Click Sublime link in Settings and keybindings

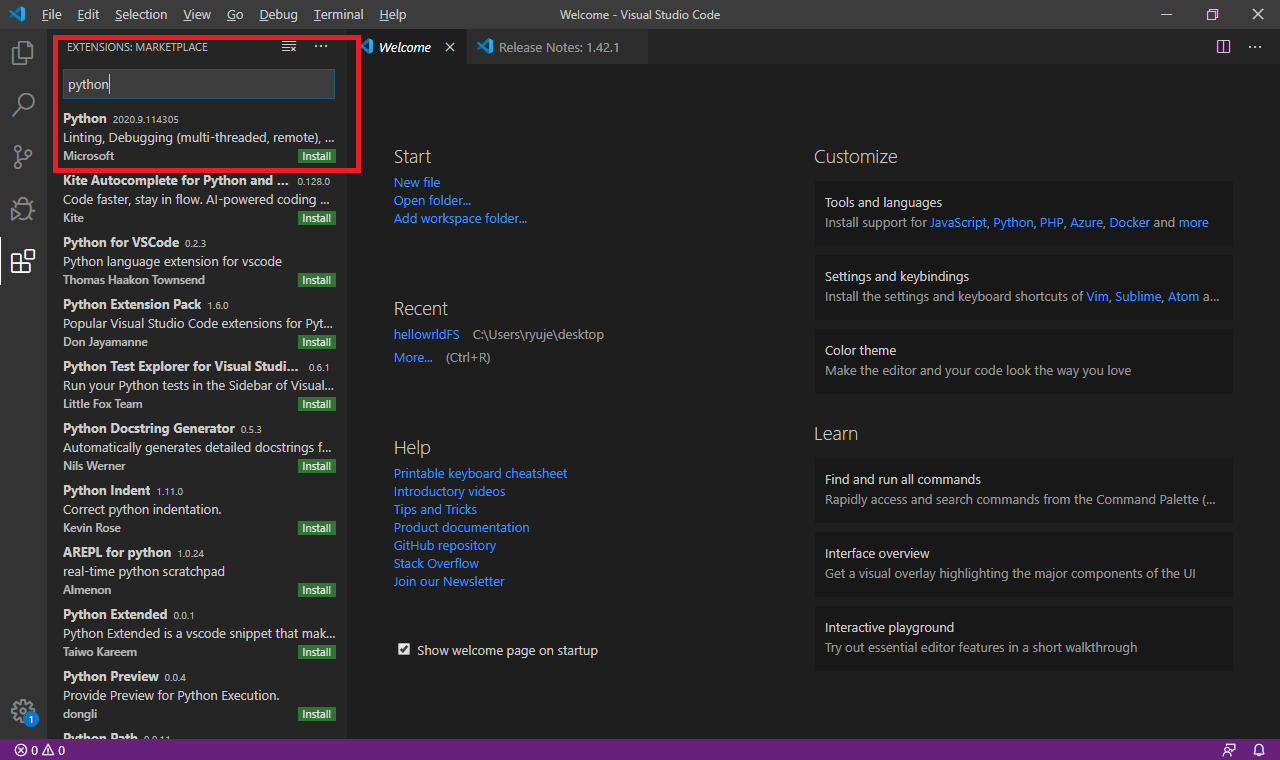(1138, 296)
